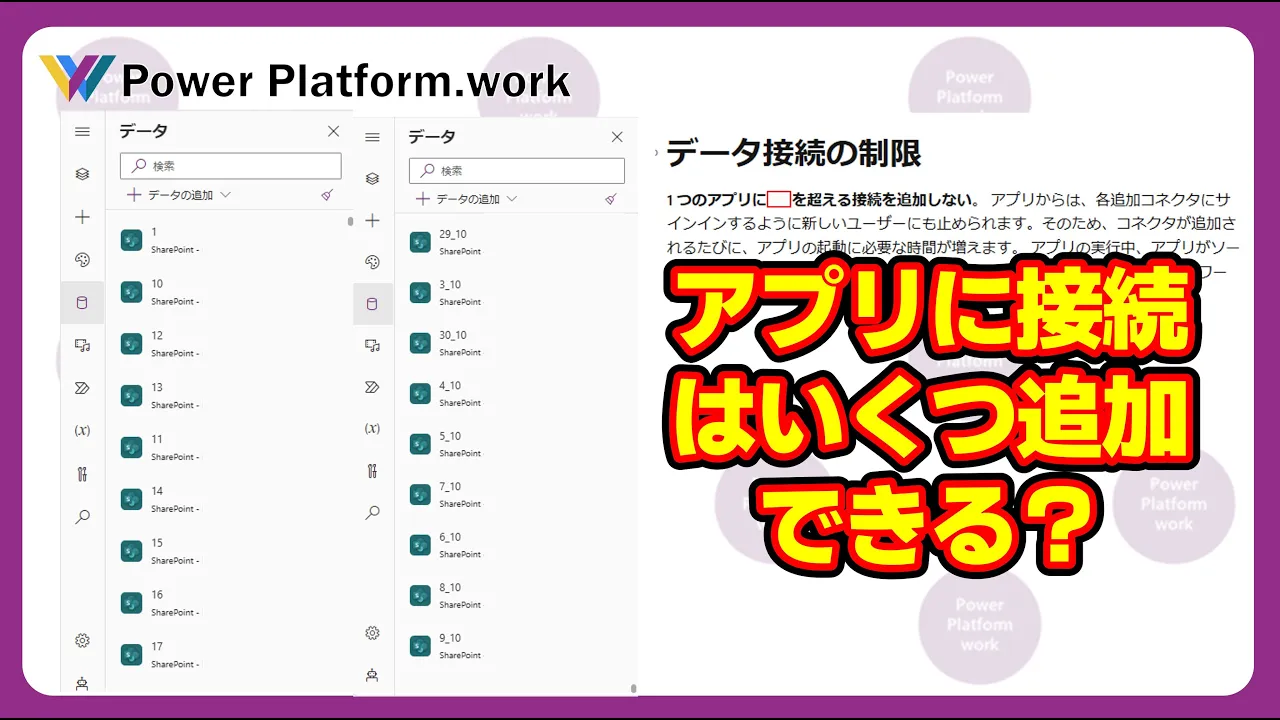This screenshot has width=1280, height=720.
Task: Click broom cleanup icon in left データ panel
Action: click(x=327, y=195)
